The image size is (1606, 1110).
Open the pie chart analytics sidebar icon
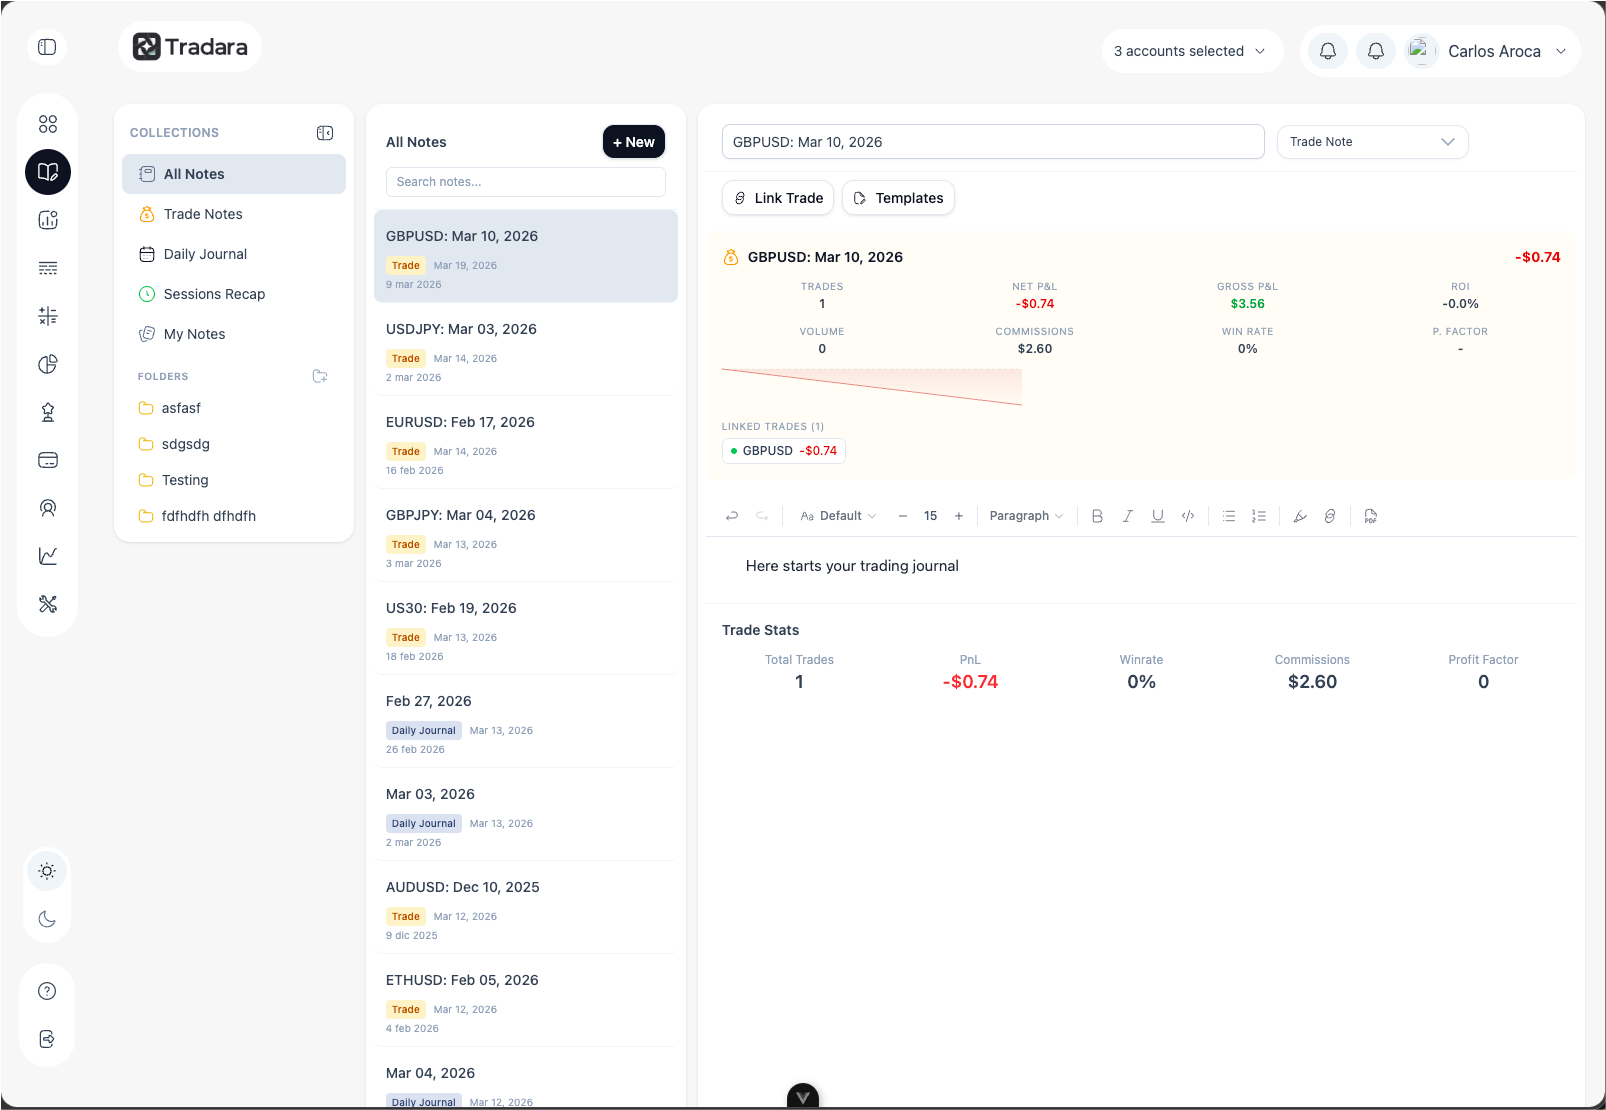pos(48,364)
